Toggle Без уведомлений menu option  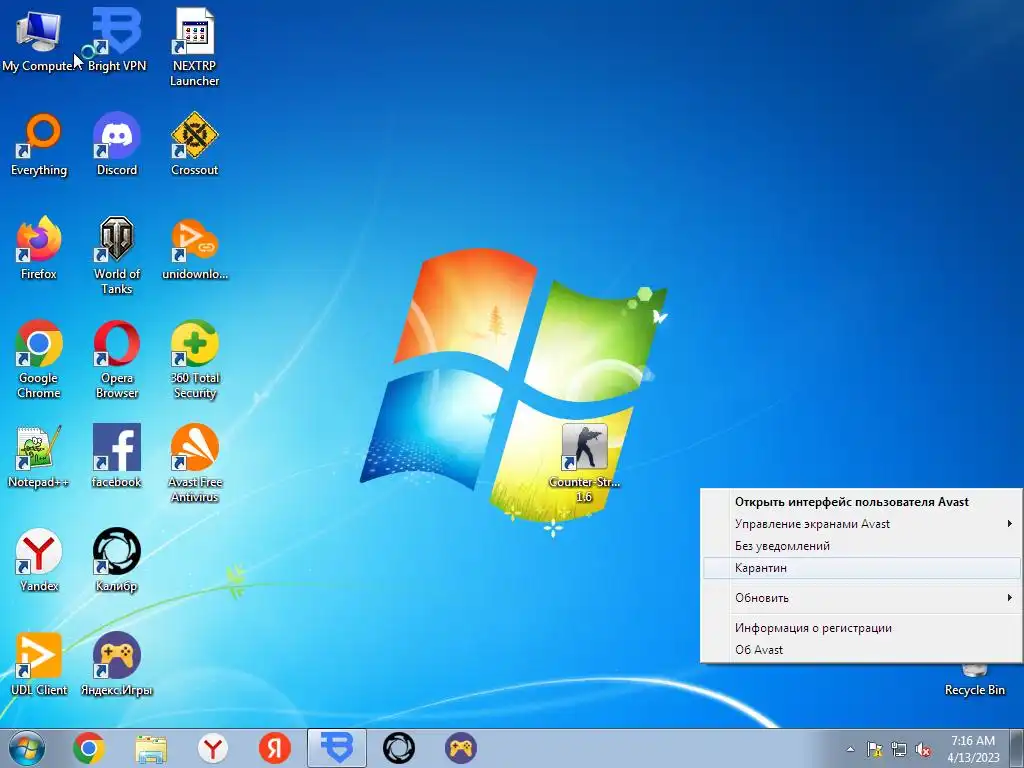pos(861,546)
